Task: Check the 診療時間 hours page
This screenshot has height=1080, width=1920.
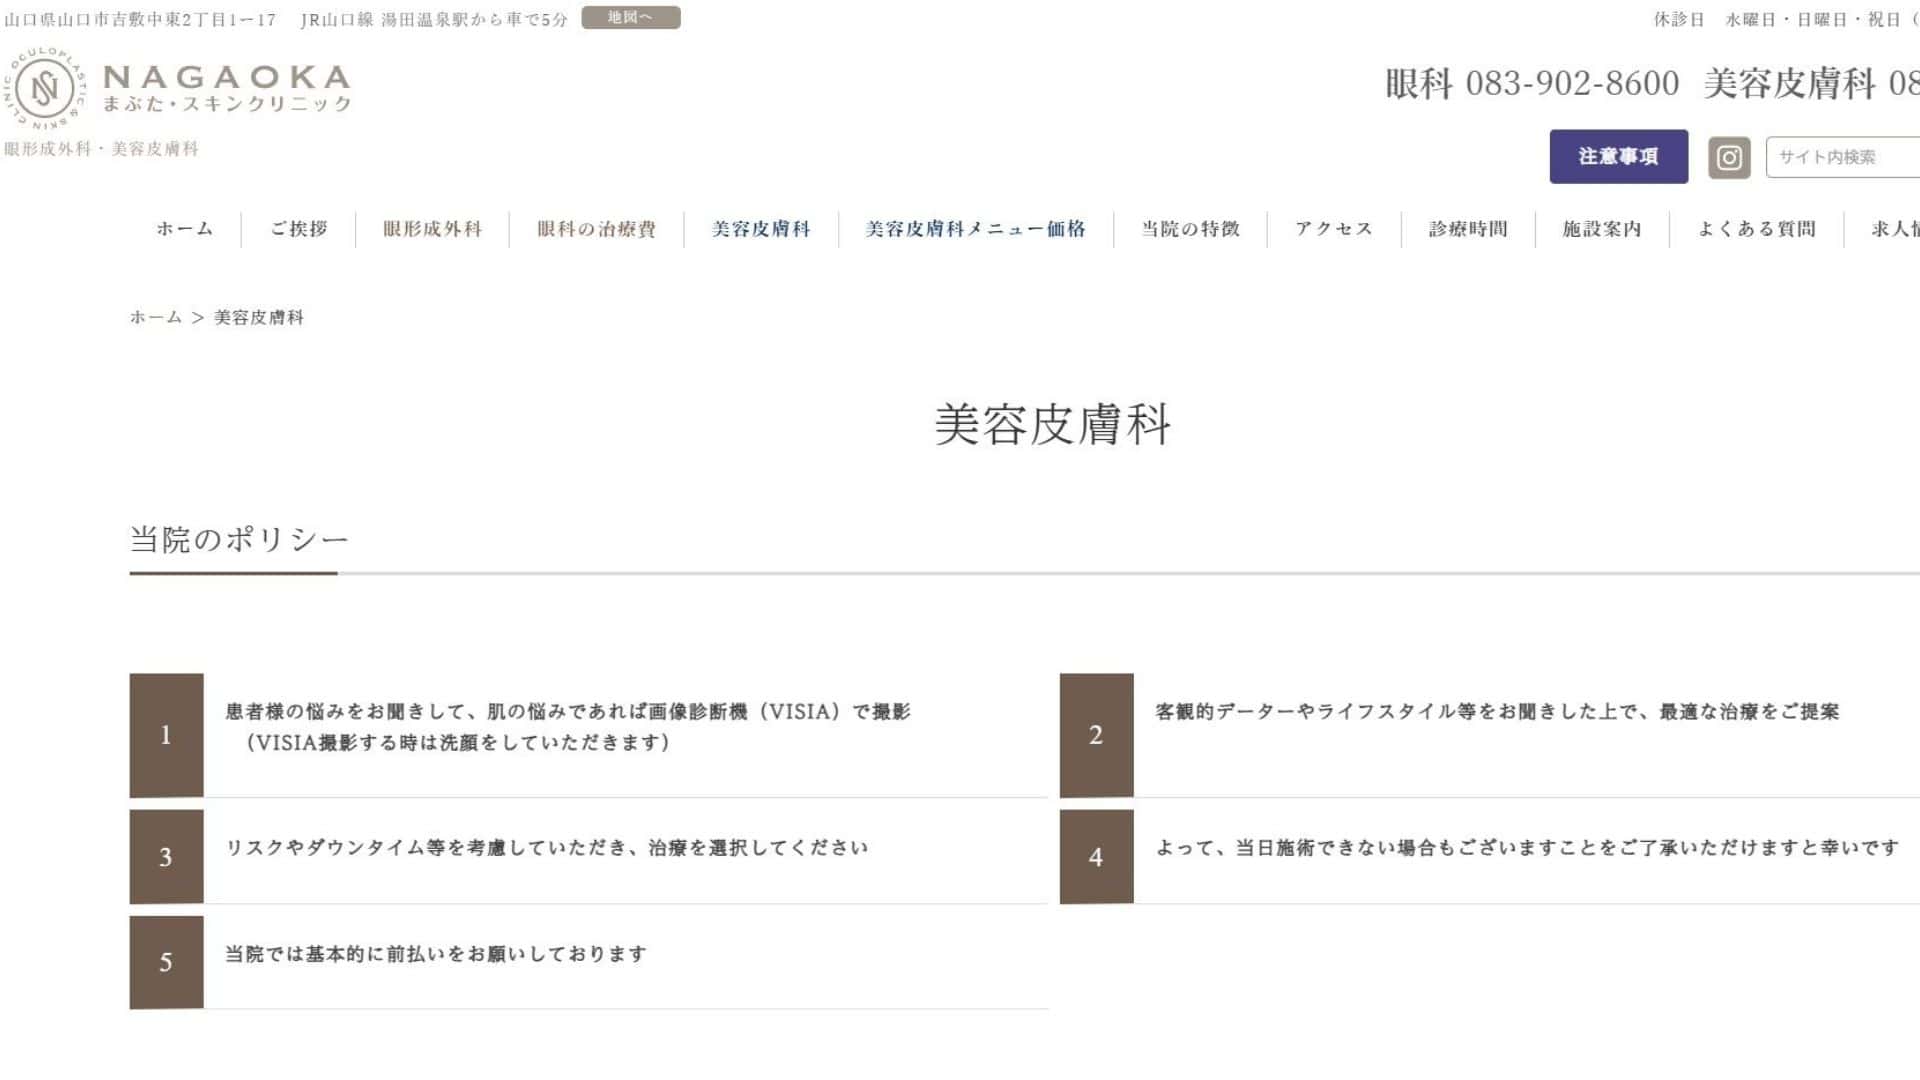Action: pos(1468,229)
